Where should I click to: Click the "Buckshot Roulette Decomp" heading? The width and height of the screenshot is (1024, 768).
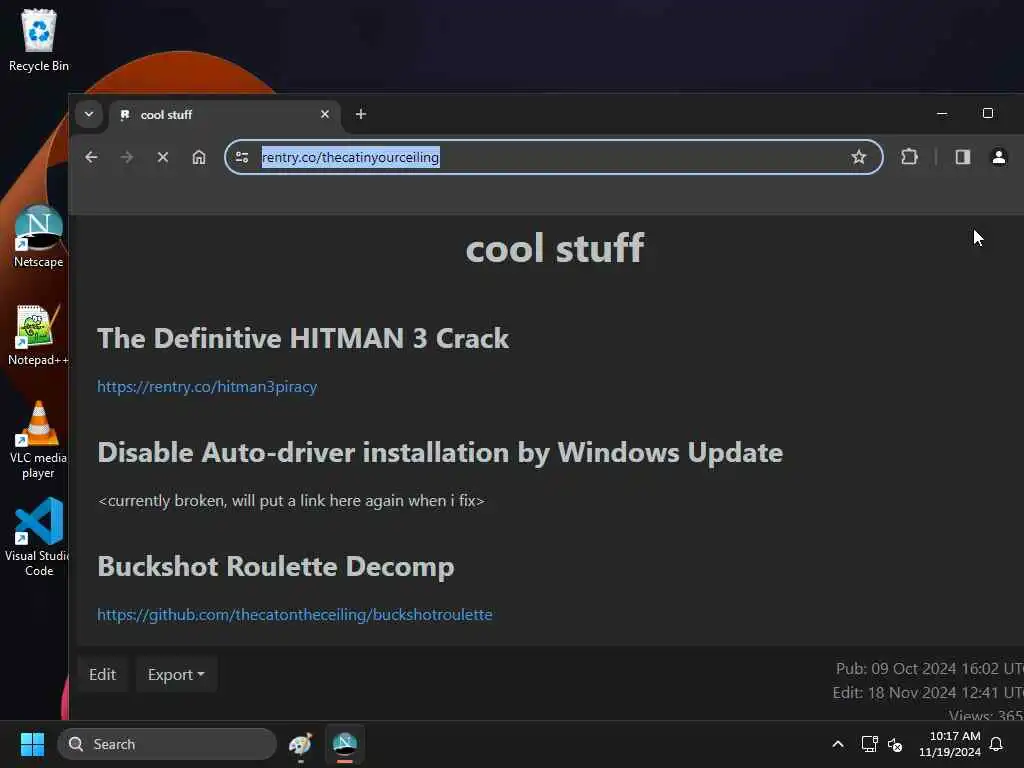click(x=276, y=567)
